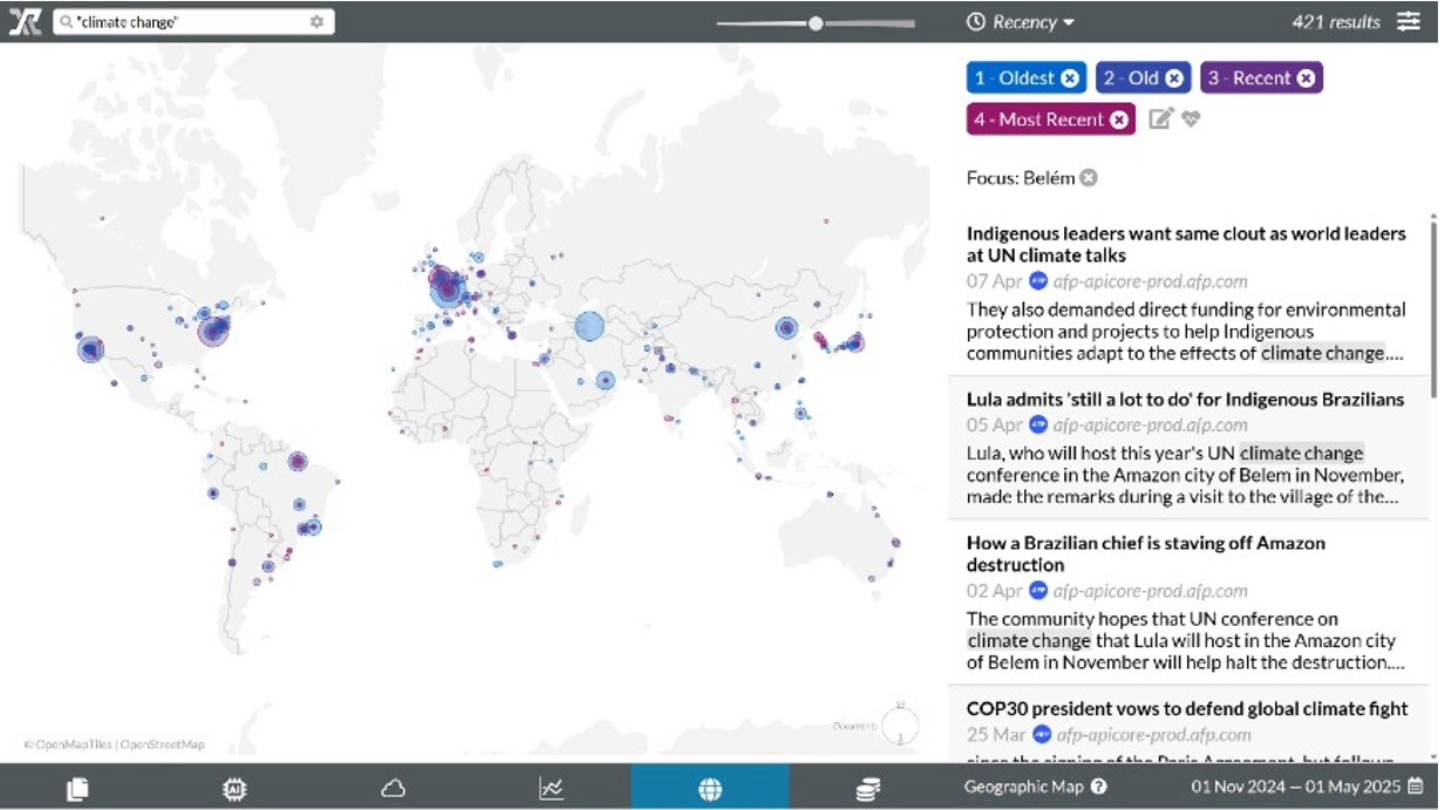Switch to the cloud view
This screenshot has height=810, width=1440.
pyautogui.click(x=393, y=788)
